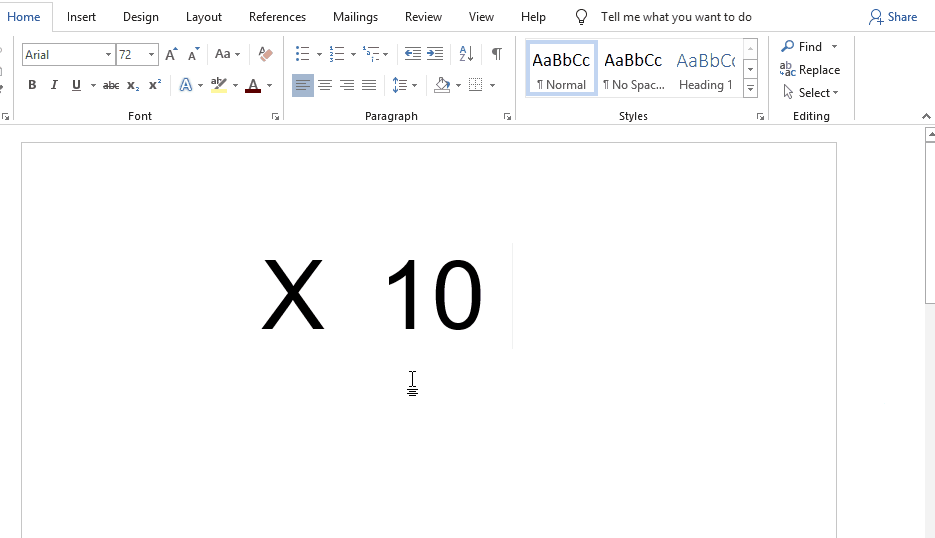
Task: Open References ribbon tab
Action: (x=277, y=17)
